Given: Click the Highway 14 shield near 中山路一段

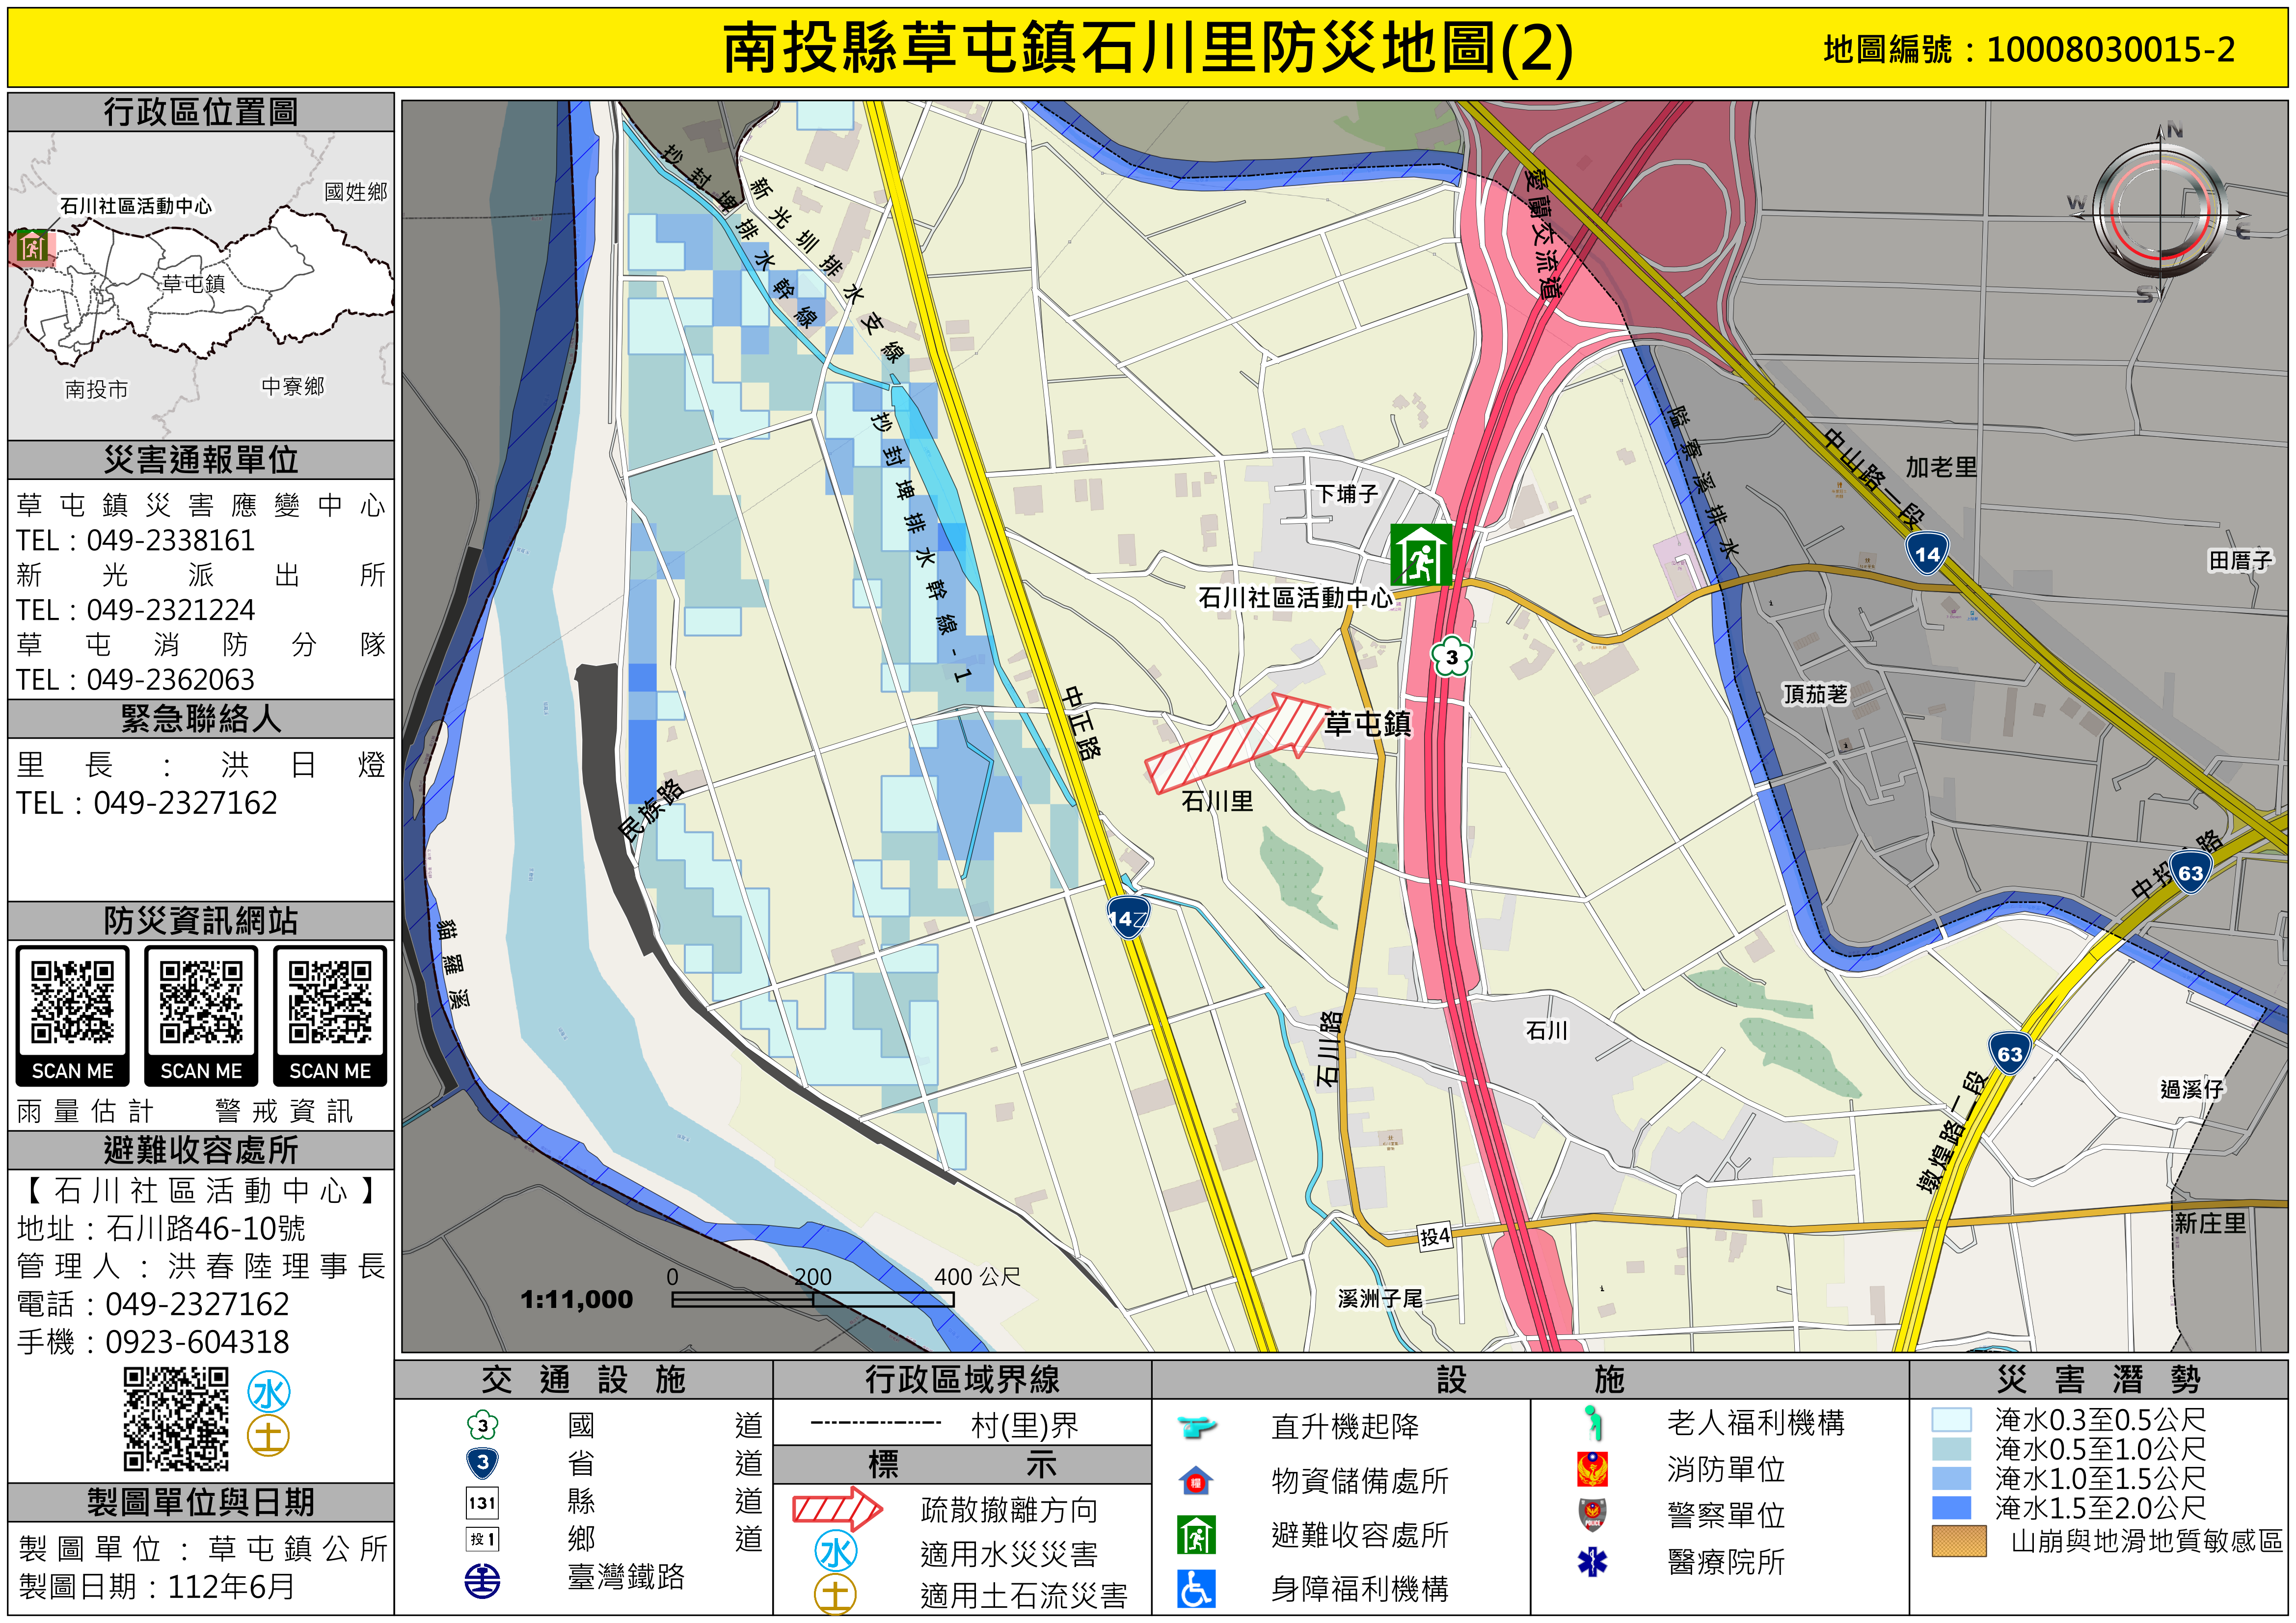Looking at the screenshot, I should pos(1927,554).
